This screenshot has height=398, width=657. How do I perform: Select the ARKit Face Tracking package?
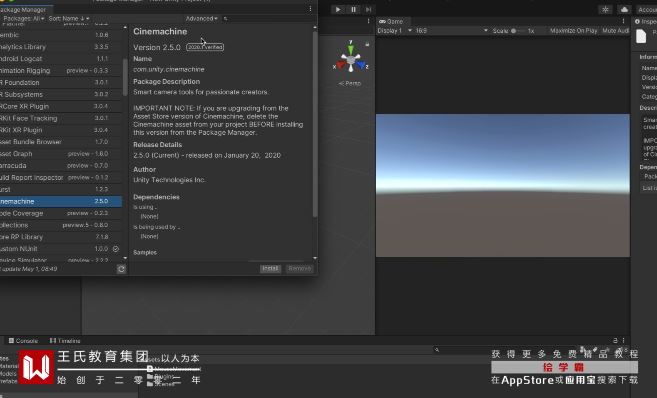point(61,118)
